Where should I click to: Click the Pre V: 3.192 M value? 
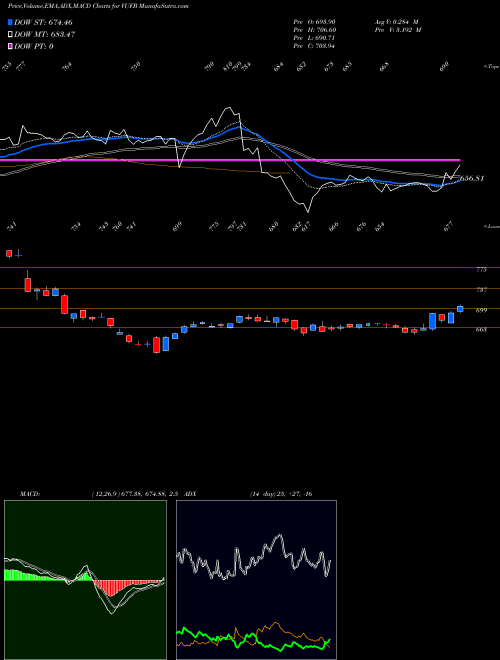397,30
